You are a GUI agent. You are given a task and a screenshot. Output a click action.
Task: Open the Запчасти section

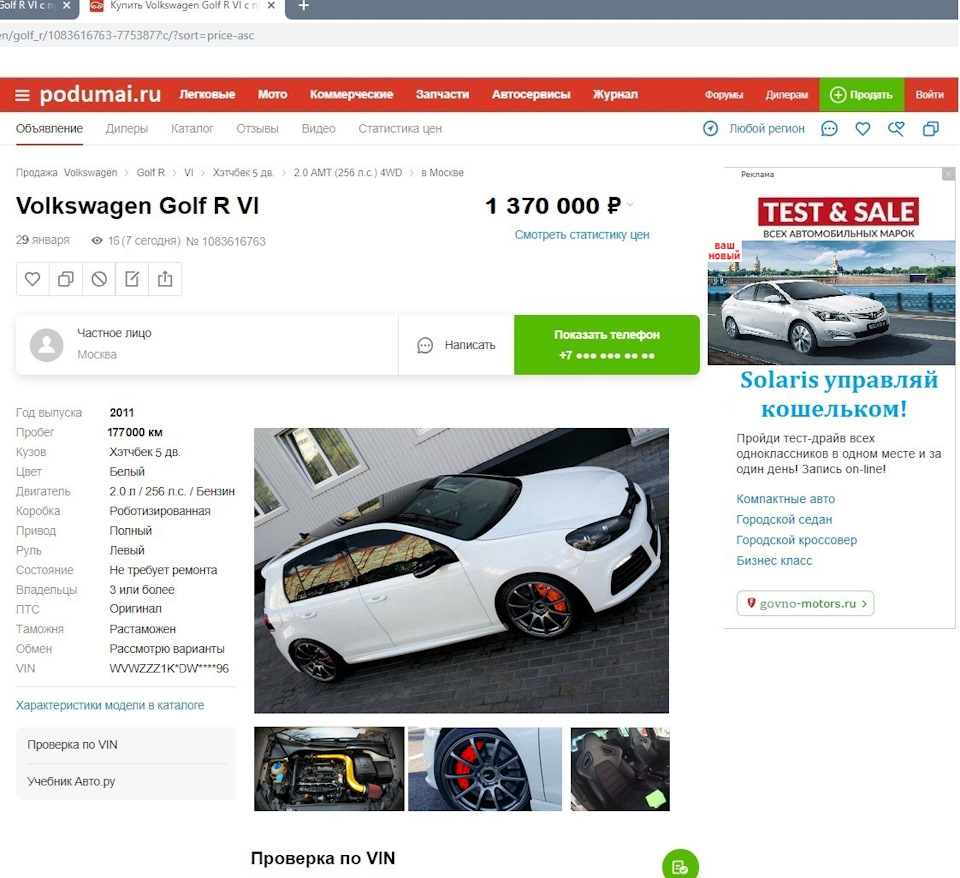click(x=442, y=94)
